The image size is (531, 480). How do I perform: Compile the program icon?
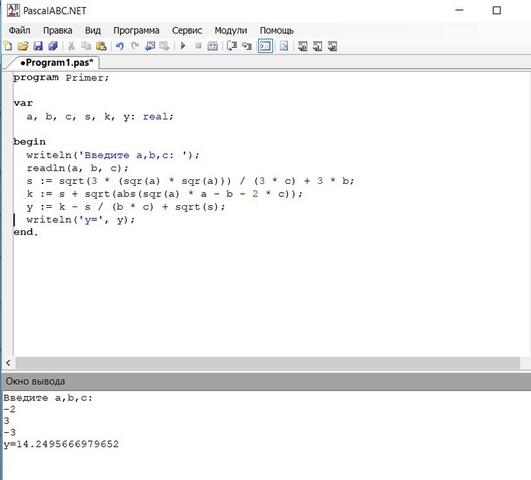click(213, 46)
